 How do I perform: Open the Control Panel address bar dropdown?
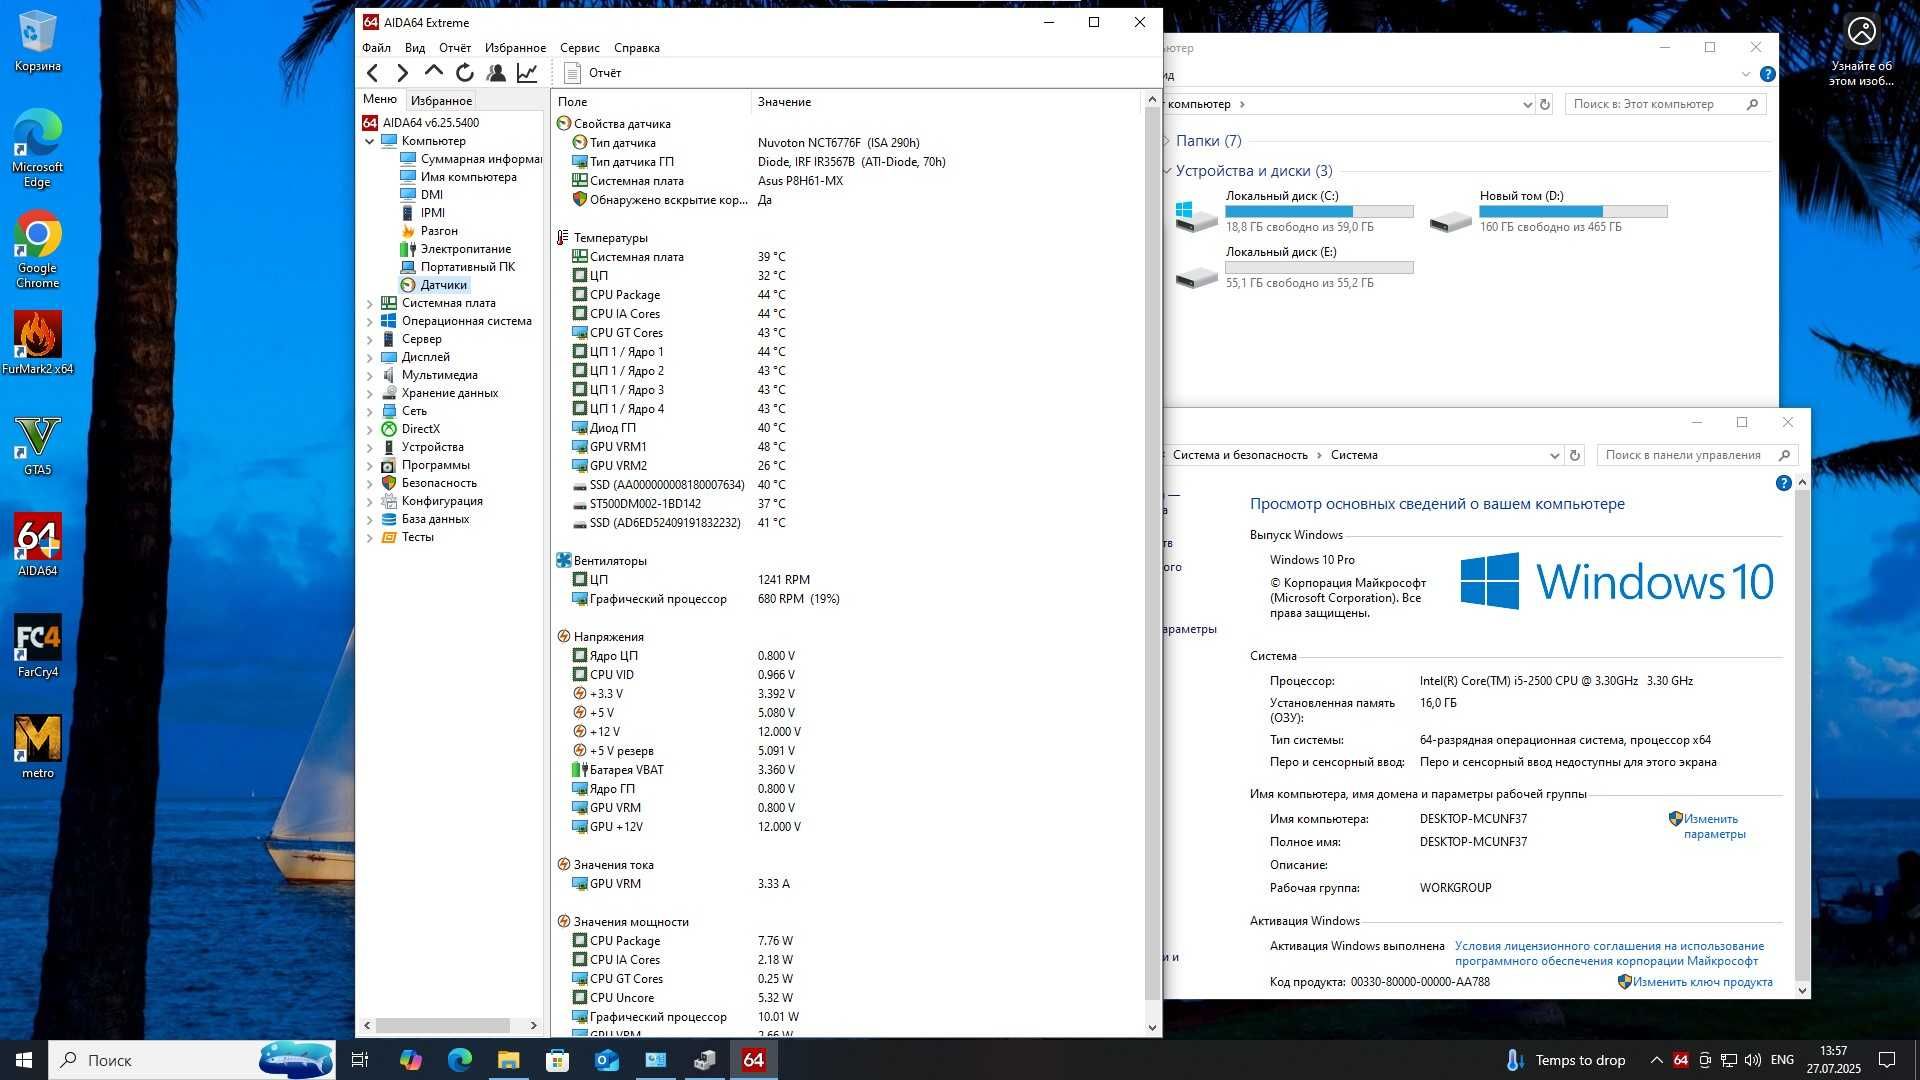pyautogui.click(x=1554, y=456)
